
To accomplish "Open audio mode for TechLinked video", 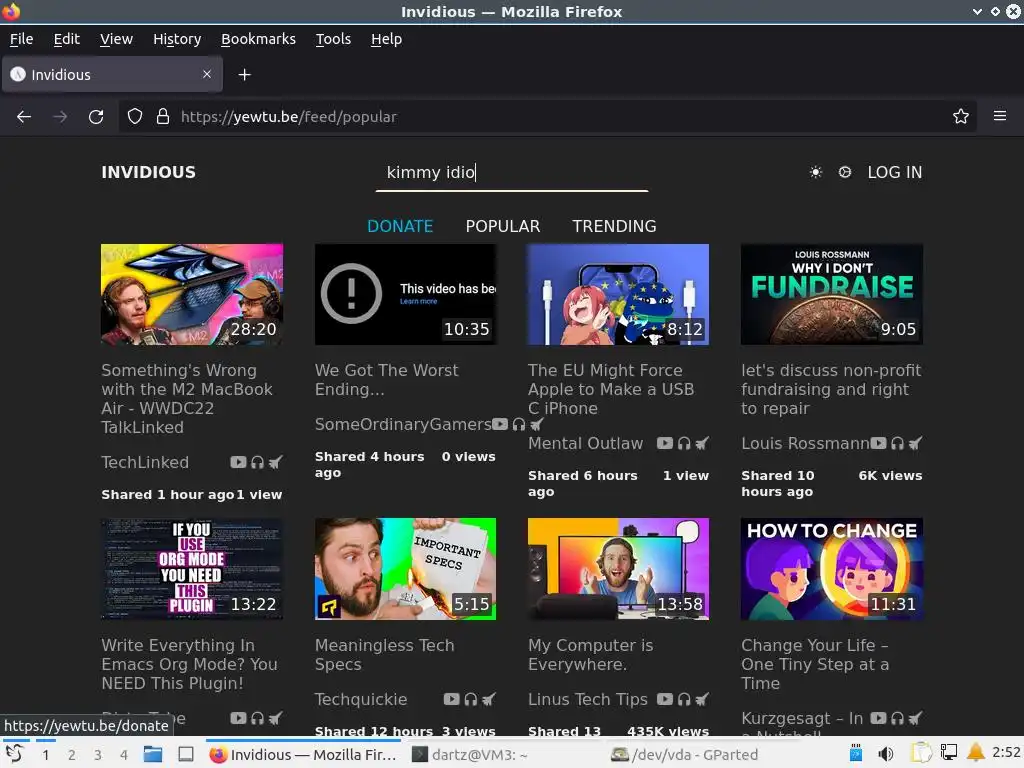I will coord(257,462).
